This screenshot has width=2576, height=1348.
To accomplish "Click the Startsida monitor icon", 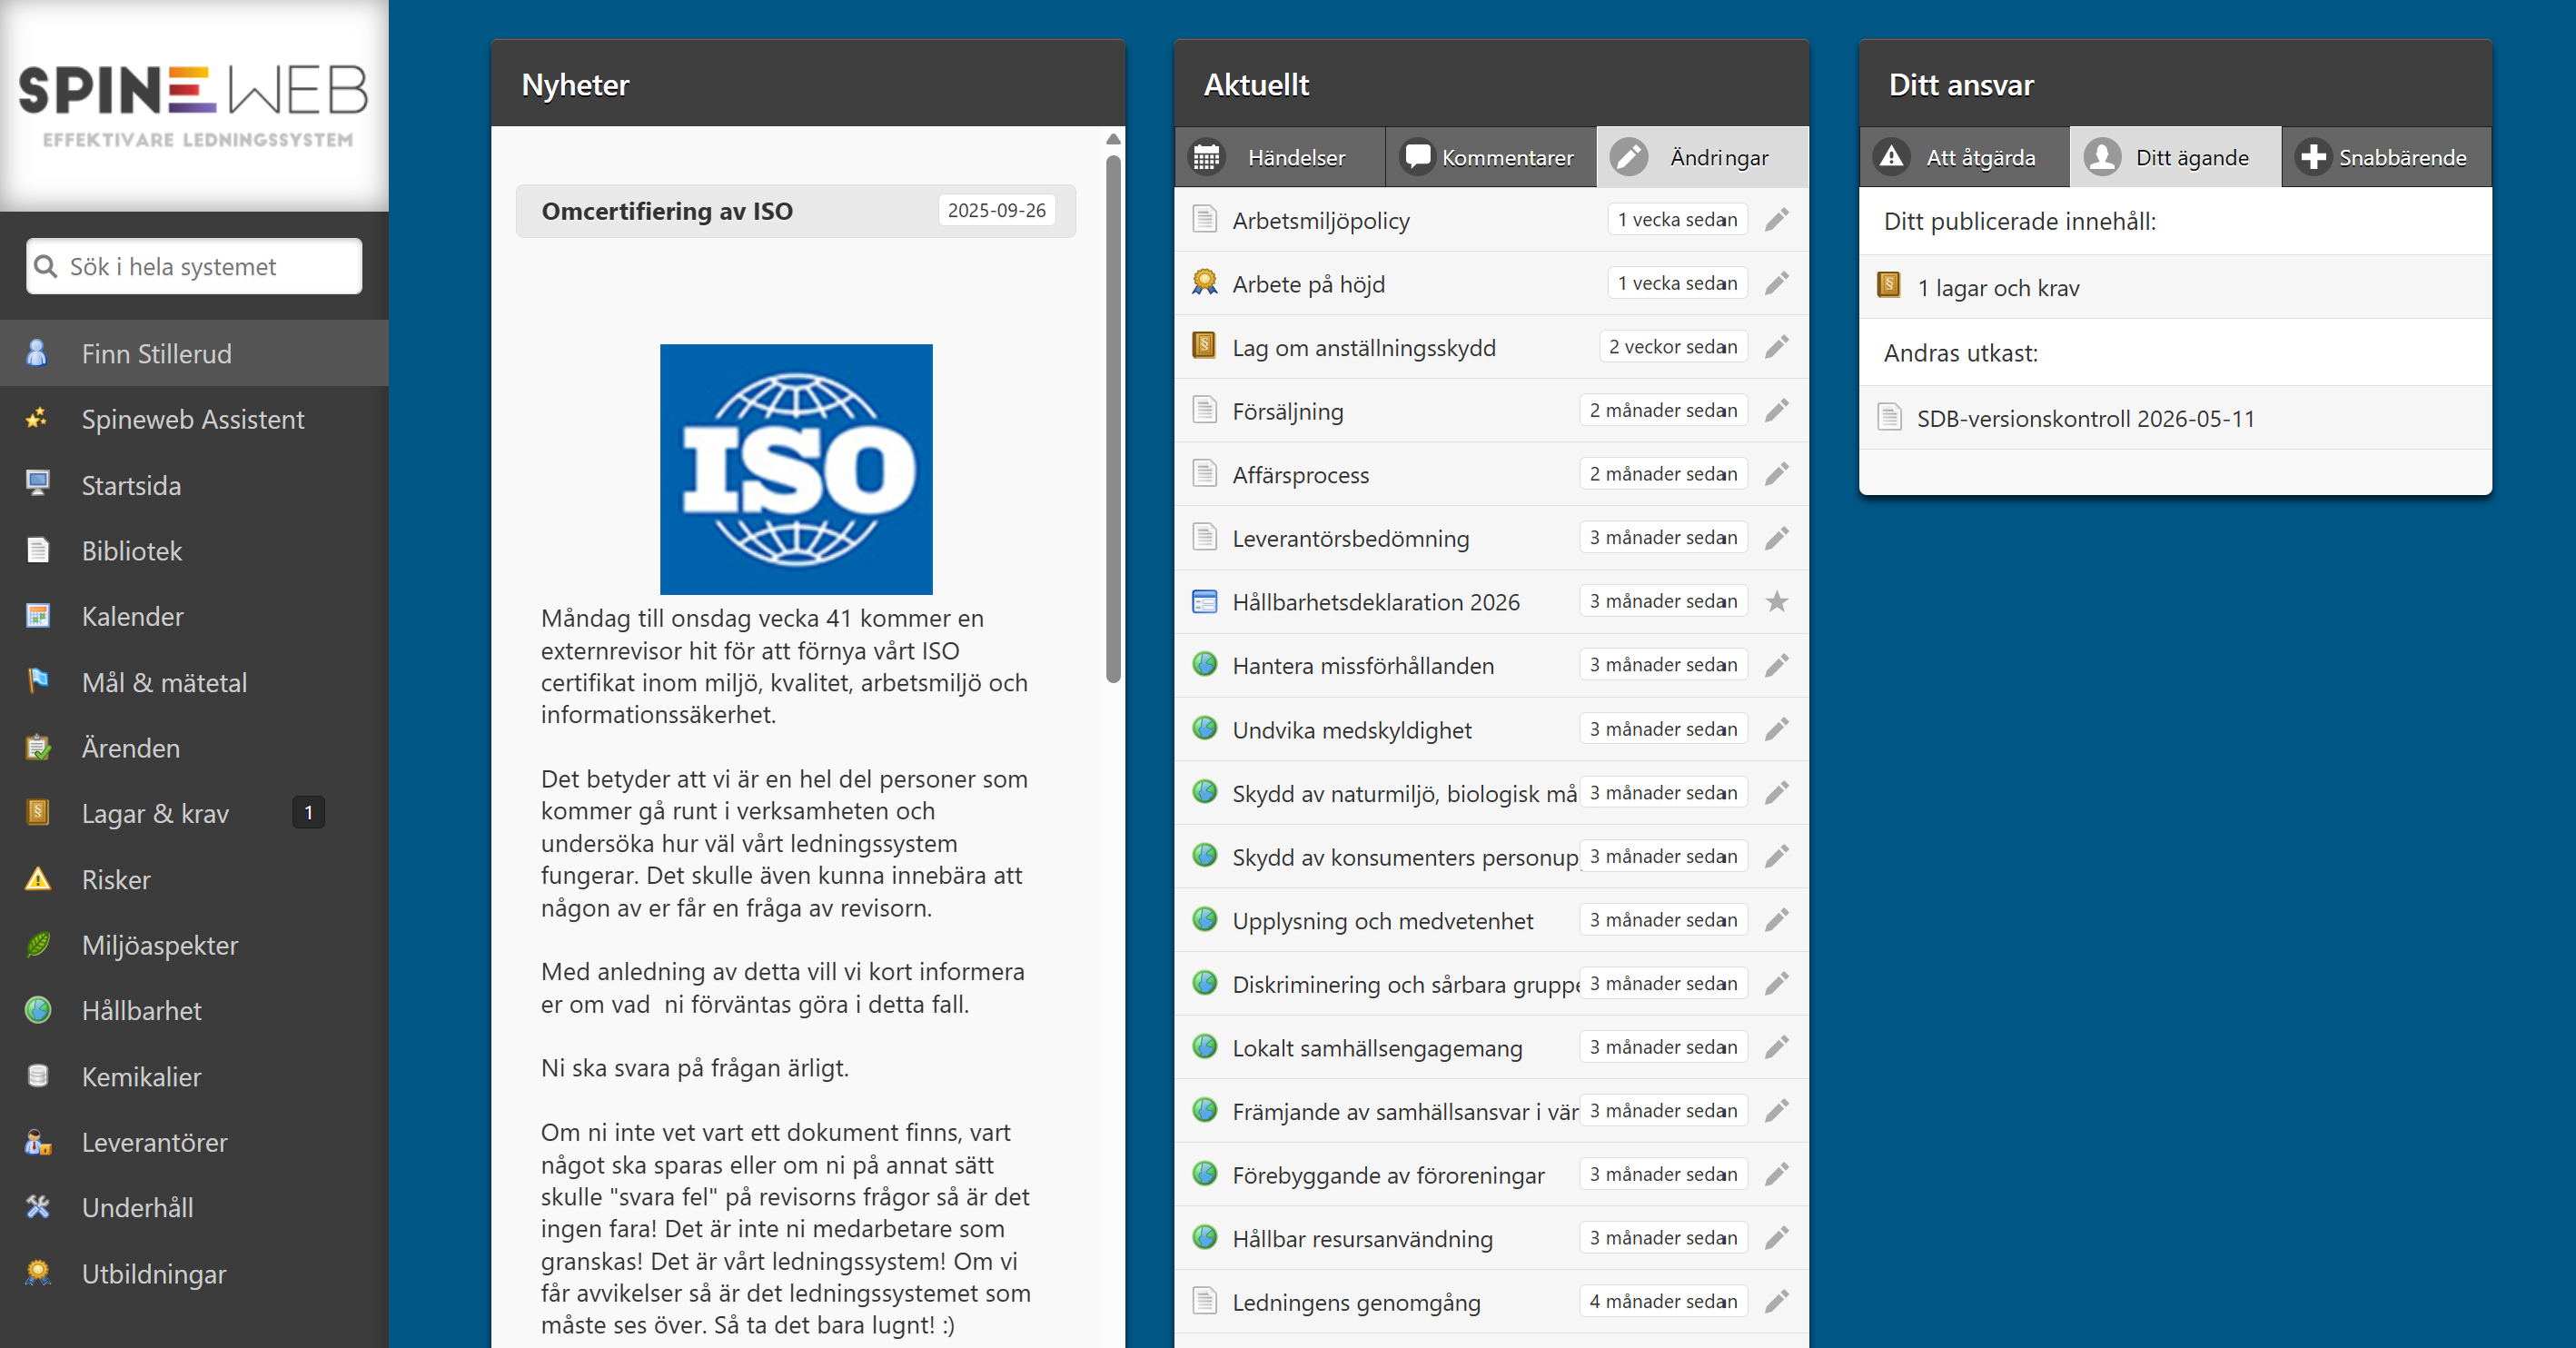I will coord(37,484).
